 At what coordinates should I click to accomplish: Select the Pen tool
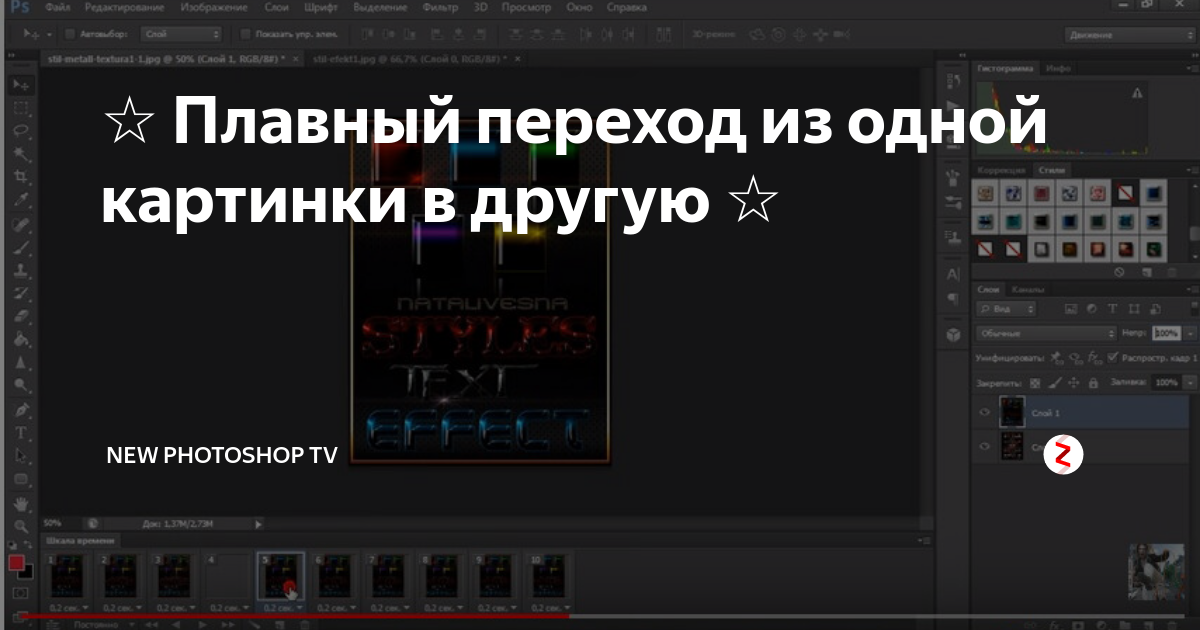[x=21, y=410]
